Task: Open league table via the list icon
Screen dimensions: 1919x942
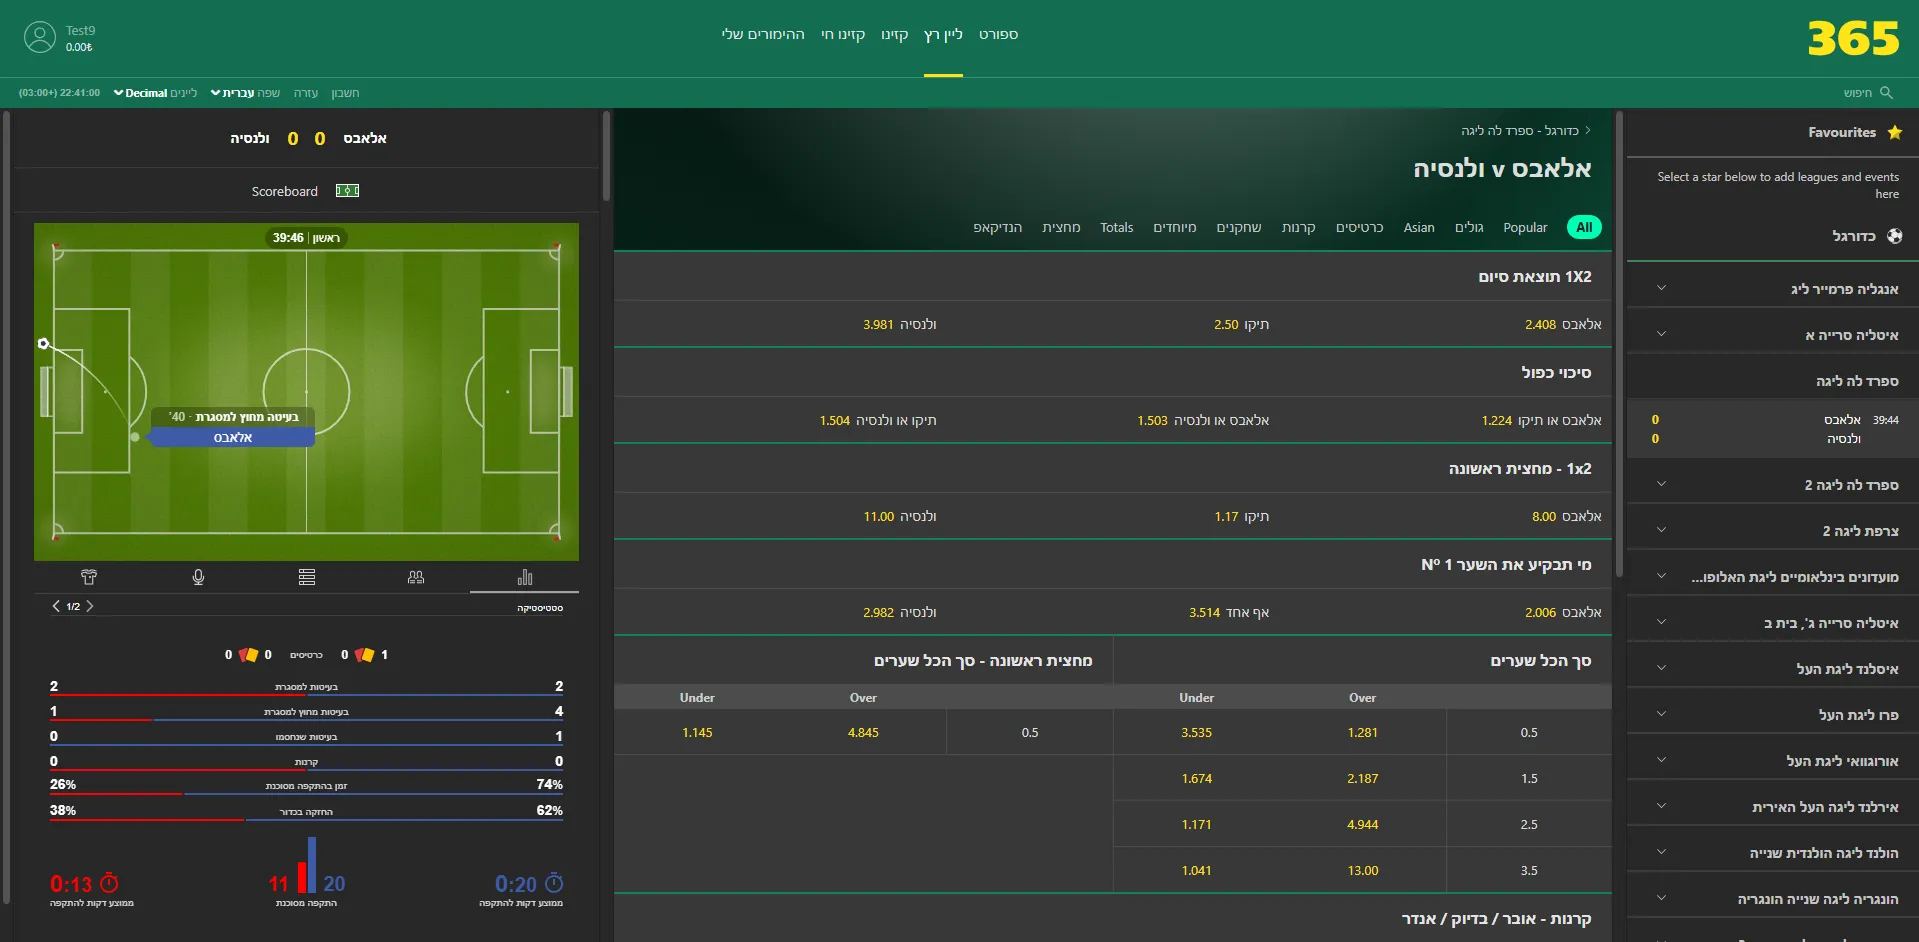Action: 307,577
